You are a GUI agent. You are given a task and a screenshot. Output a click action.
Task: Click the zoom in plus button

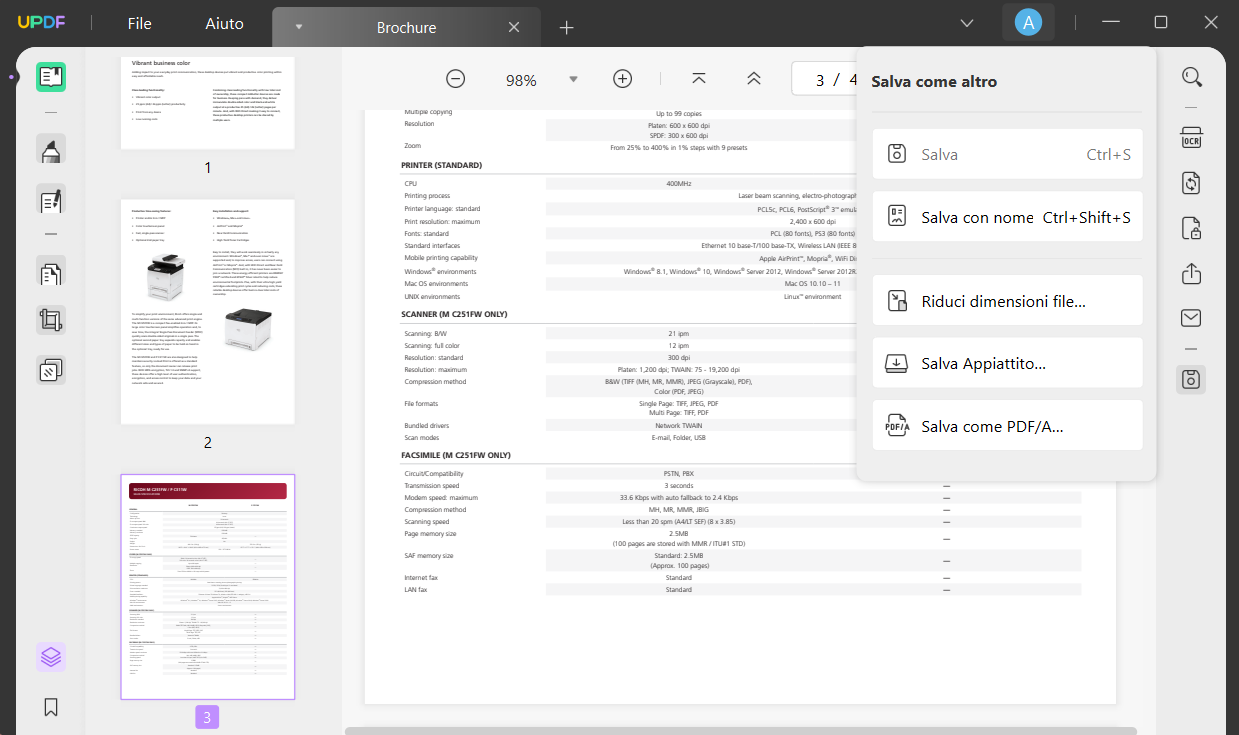pos(622,79)
